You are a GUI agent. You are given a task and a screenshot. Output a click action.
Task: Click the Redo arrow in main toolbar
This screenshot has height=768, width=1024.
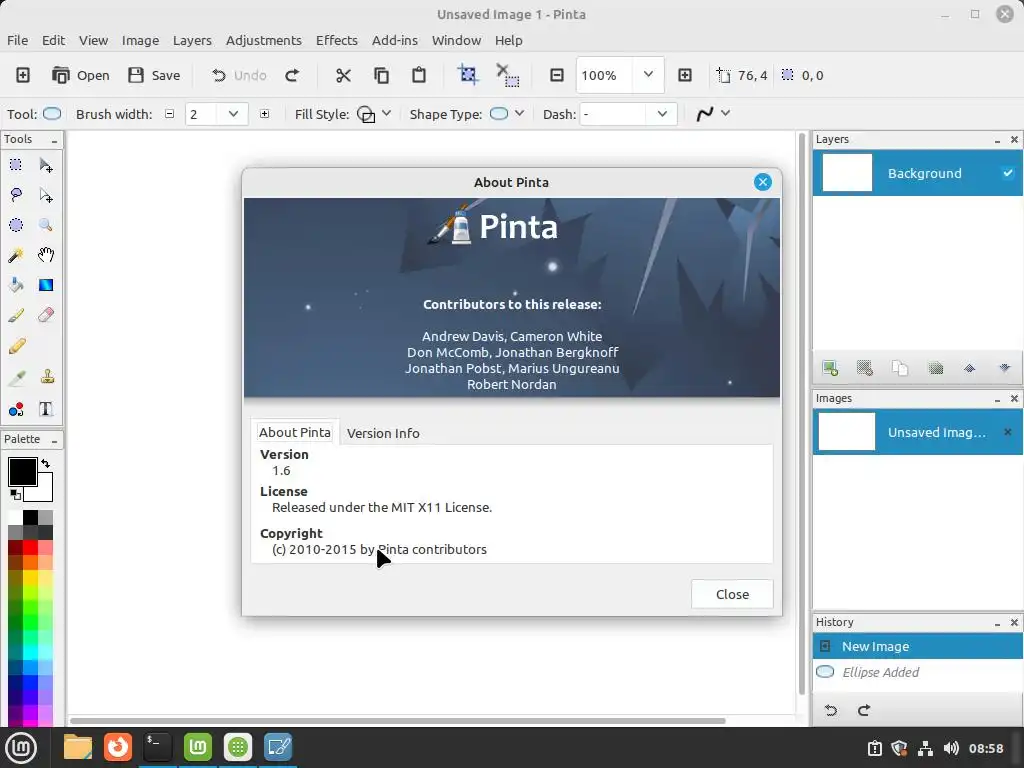click(x=292, y=75)
